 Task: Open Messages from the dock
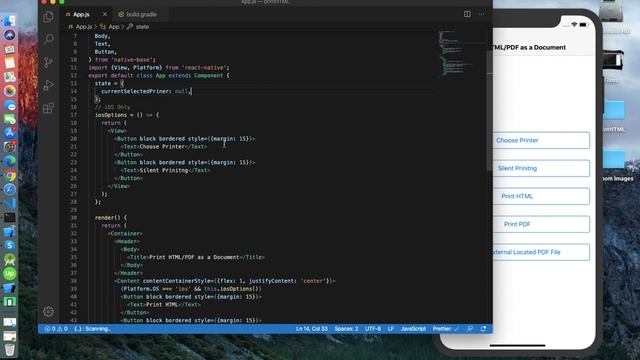coord(10,106)
